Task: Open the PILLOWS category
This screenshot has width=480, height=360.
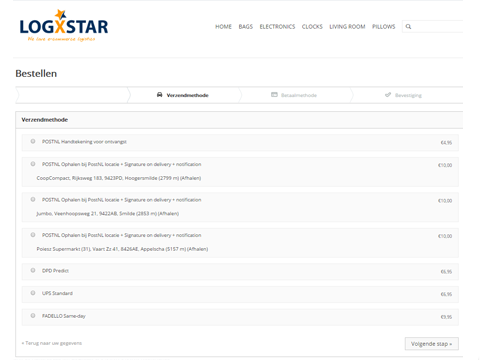Action: pyautogui.click(x=384, y=27)
